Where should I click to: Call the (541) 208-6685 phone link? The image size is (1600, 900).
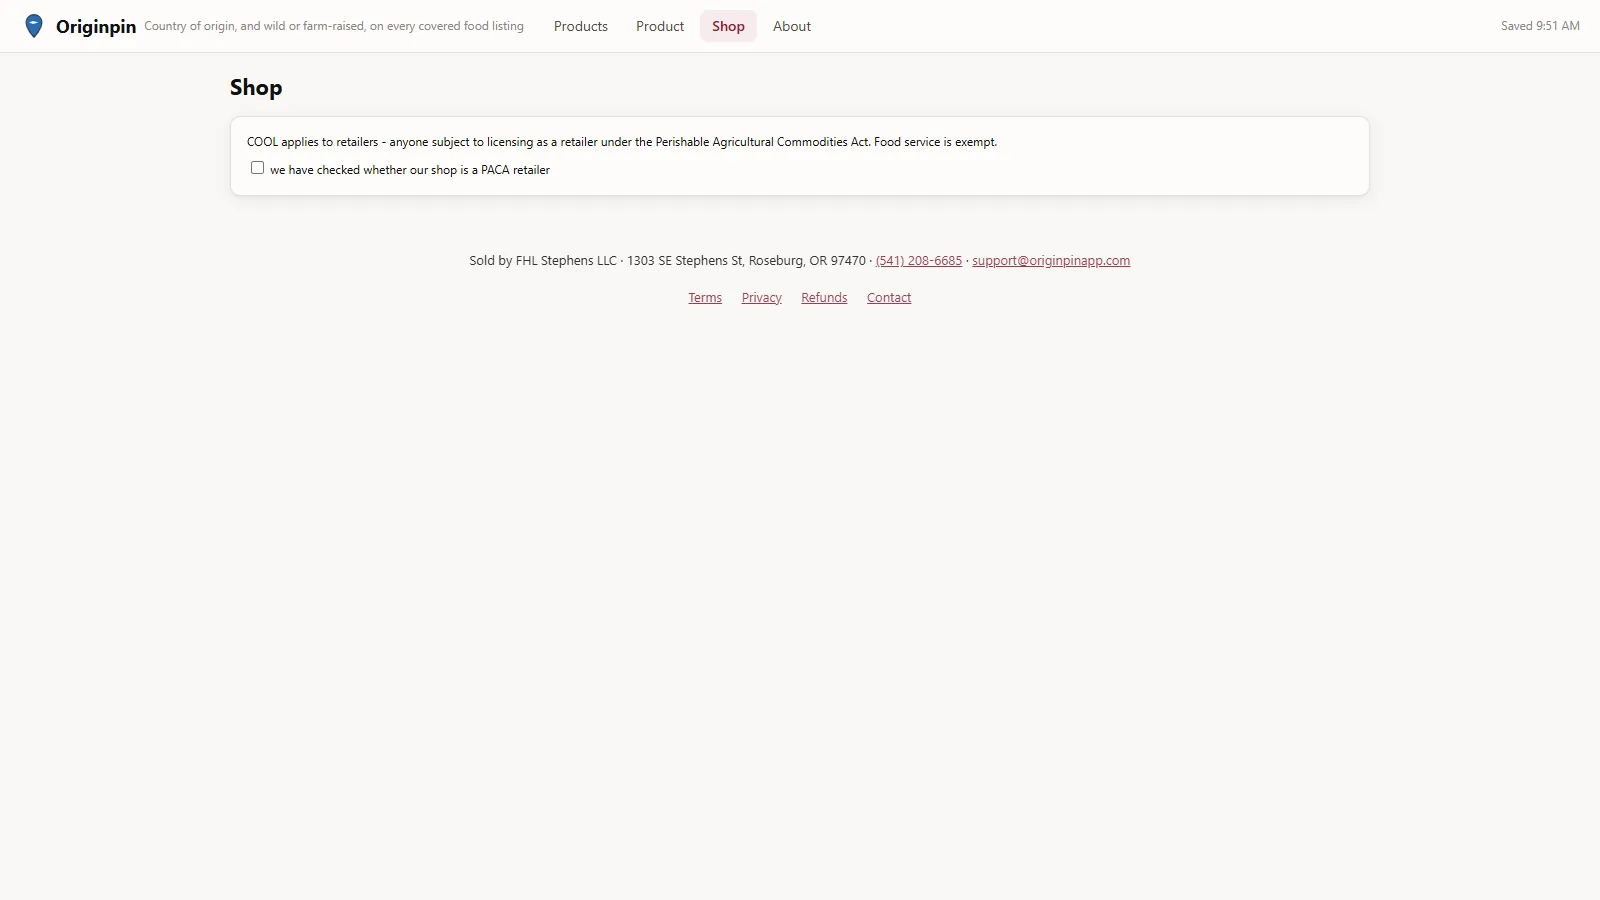[919, 261]
